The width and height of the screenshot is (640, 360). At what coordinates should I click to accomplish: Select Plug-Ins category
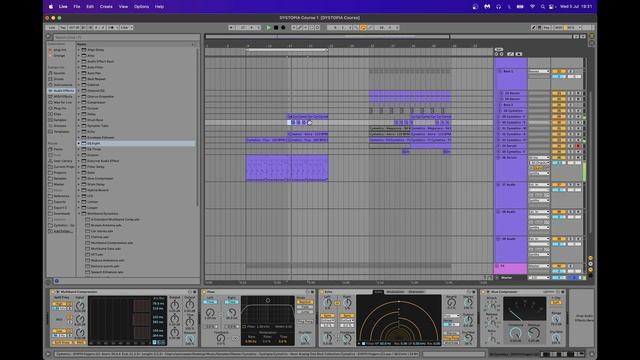pyautogui.click(x=60, y=108)
